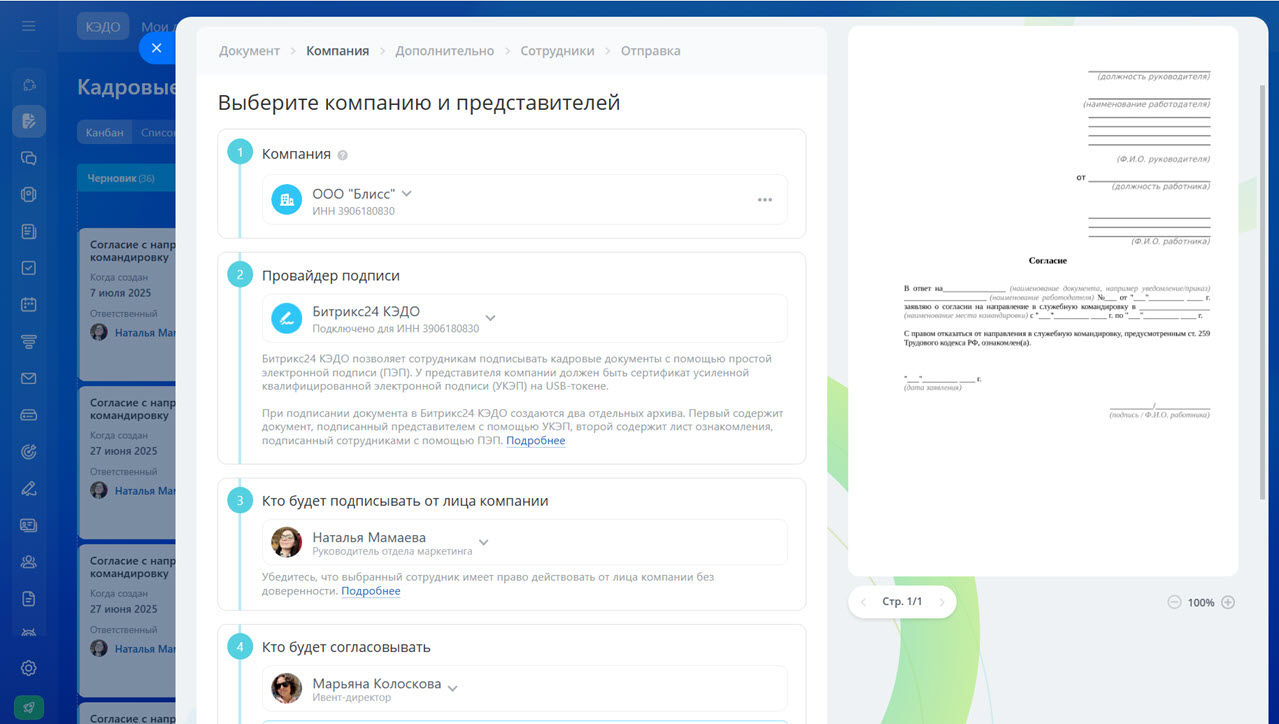The height and width of the screenshot is (724, 1279).
Task: Click the Кто будет подписывать от лица компании title
Action: [405, 501]
